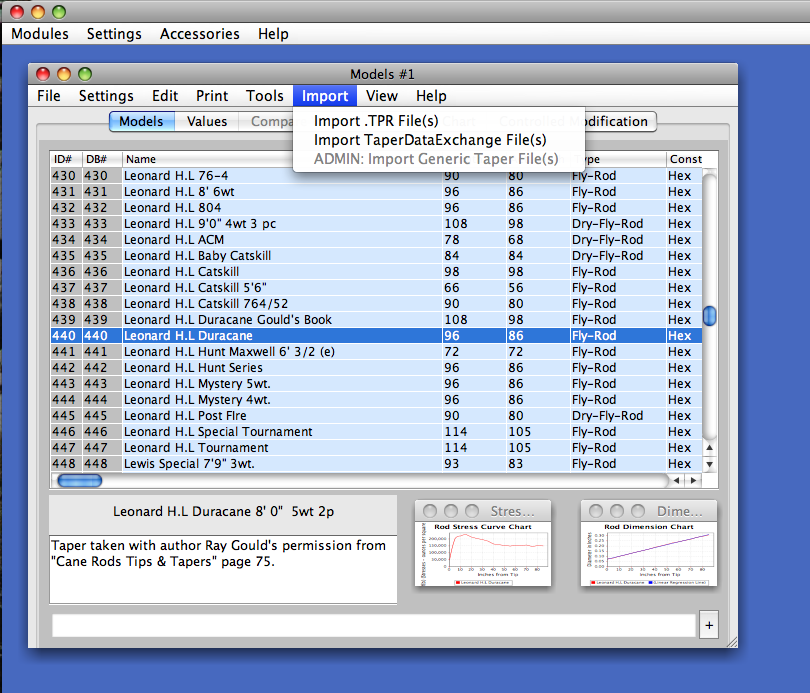Select row 436 Leonard H.L Catskill

coord(376,272)
